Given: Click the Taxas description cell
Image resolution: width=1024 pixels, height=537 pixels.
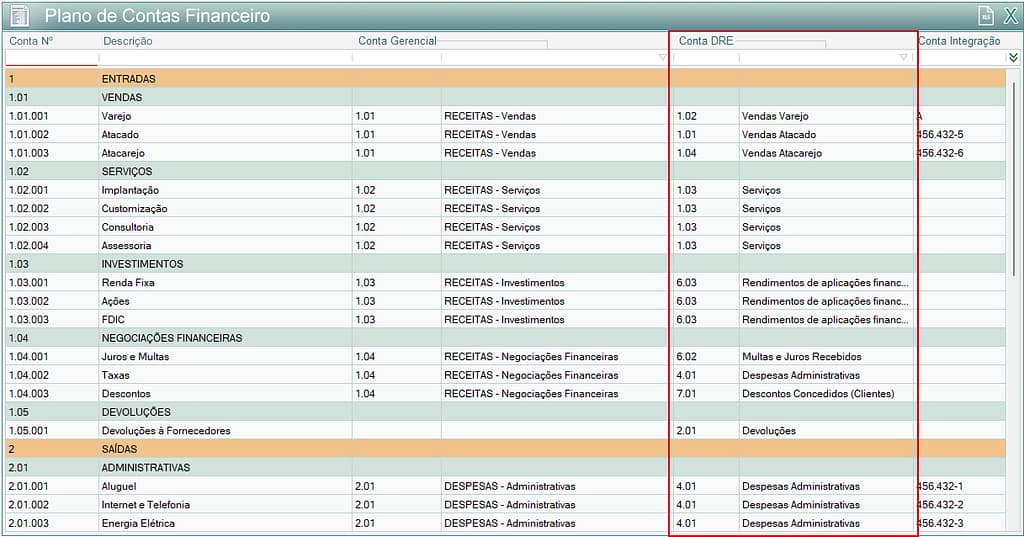Looking at the screenshot, I should click(225, 375).
